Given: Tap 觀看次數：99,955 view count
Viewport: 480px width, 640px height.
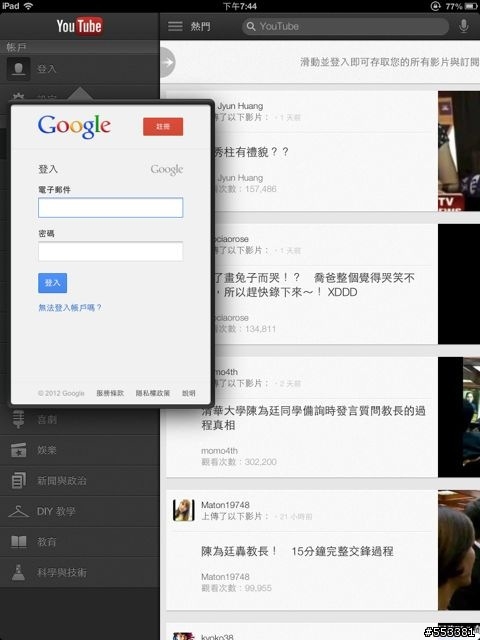Looking at the screenshot, I should pyautogui.click(x=236, y=588).
